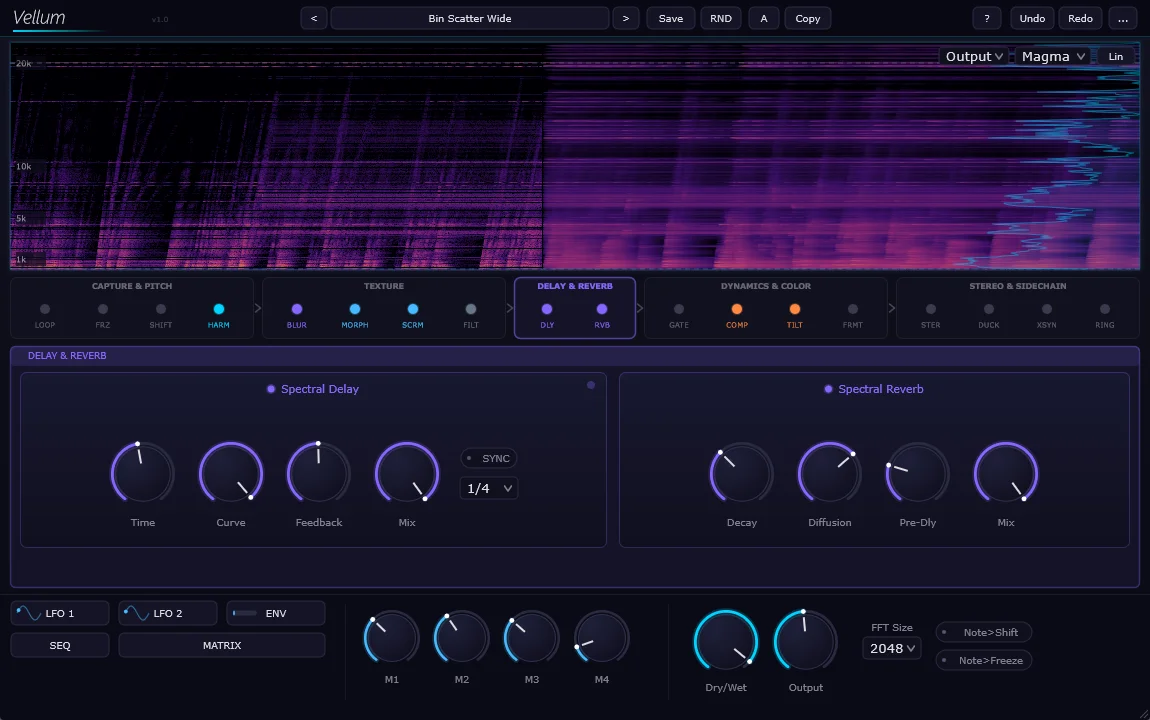Viewport: 1150px width, 720px height.
Task: Go to the next preset arrow
Action: click(x=626, y=18)
